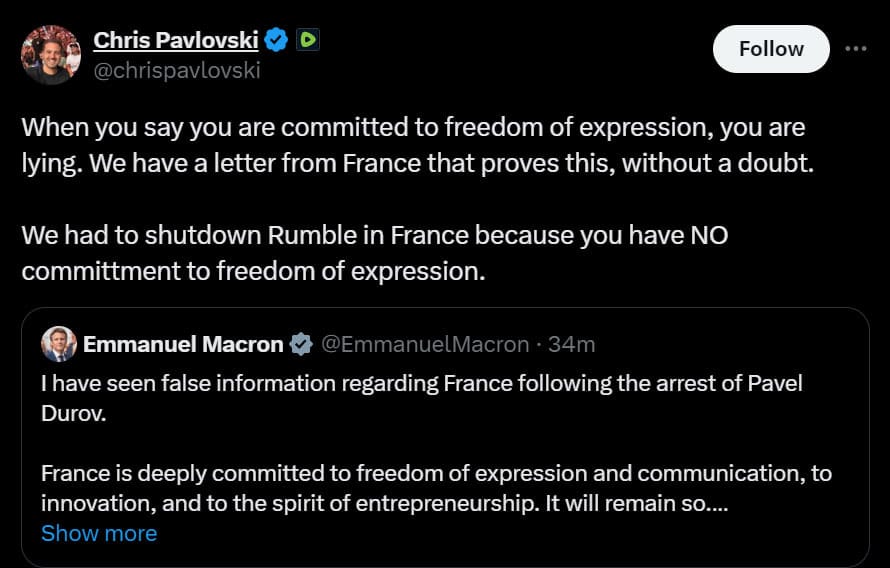Click the @chrispavlovski handle
The height and width of the screenshot is (568, 890).
(x=177, y=70)
